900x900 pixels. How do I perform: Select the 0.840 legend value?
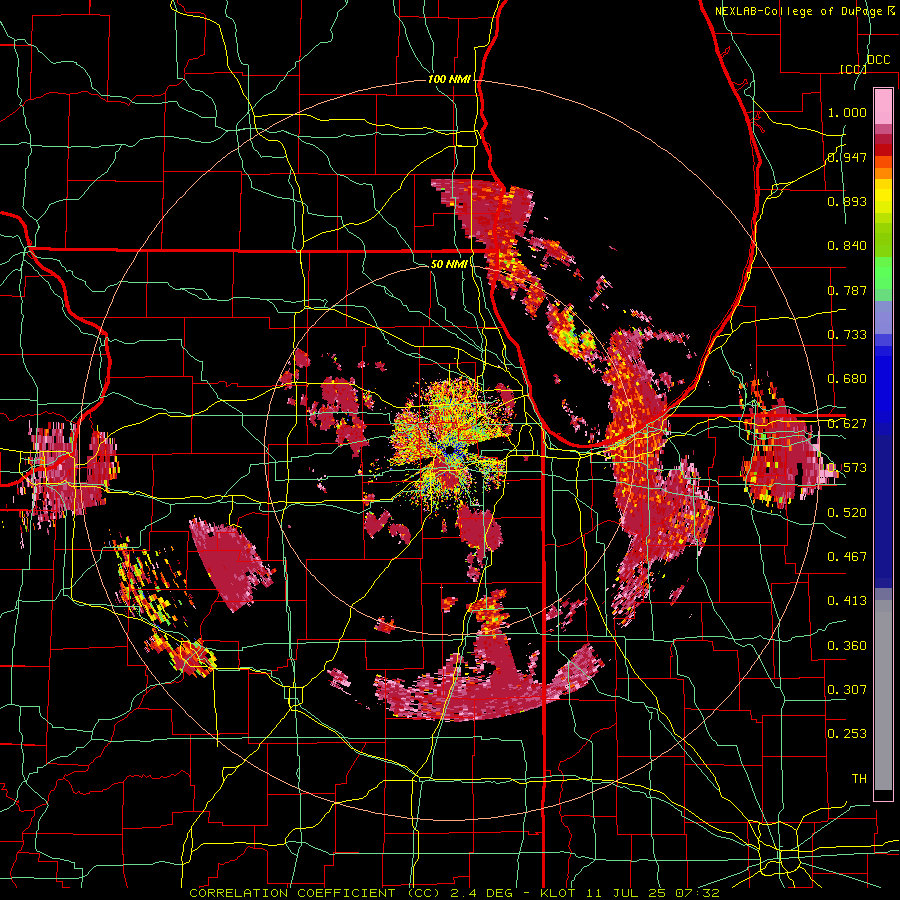click(847, 246)
